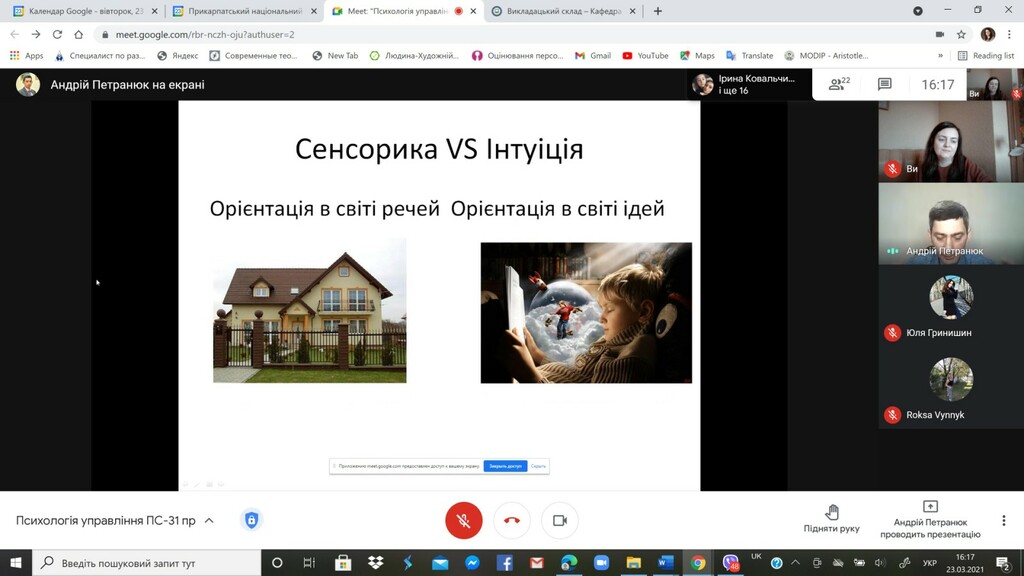Open the participants list icon
Screen dimensions: 1024x576
840,85
